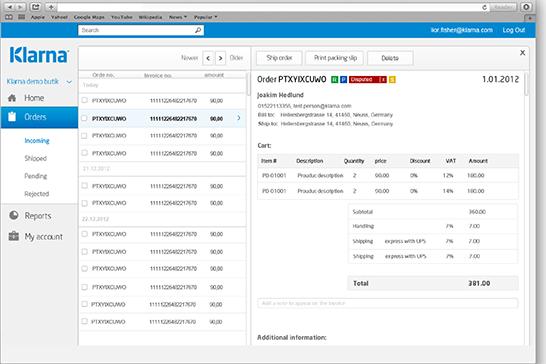The width and height of the screenshot is (546, 364).
Task: Click the yellow badge after the Disputed tag
Action: pos(392,80)
